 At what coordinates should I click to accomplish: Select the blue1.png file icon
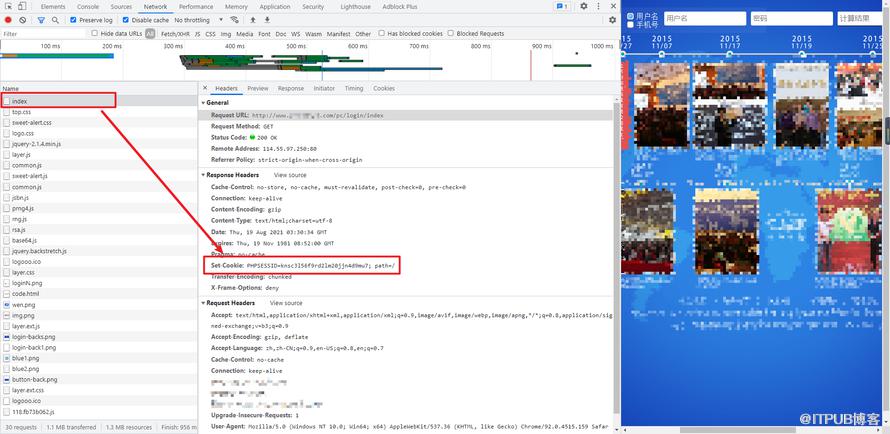tap(6, 359)
